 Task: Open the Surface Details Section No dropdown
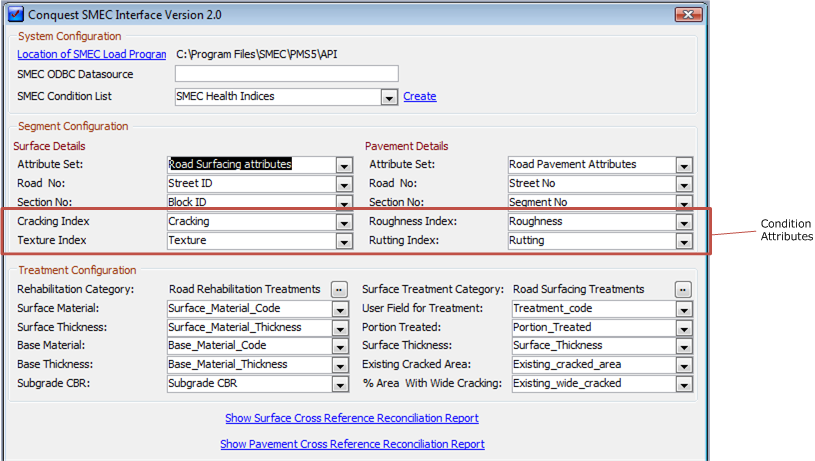click(x=344, y=203)
